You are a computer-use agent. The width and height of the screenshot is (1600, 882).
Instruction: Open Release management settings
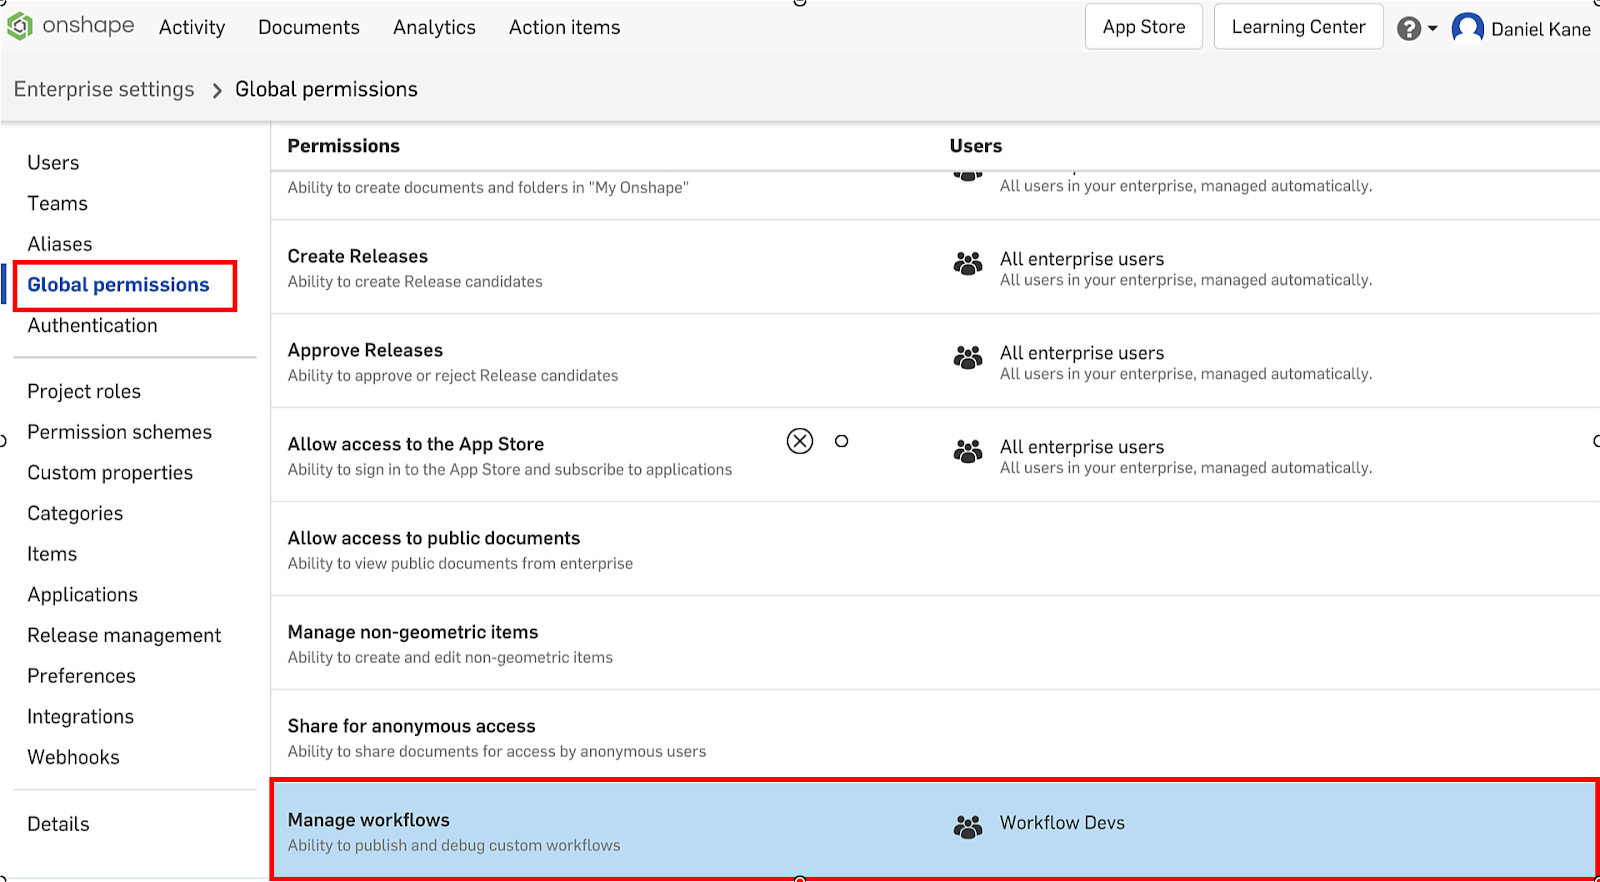click(x=124, y=636)
